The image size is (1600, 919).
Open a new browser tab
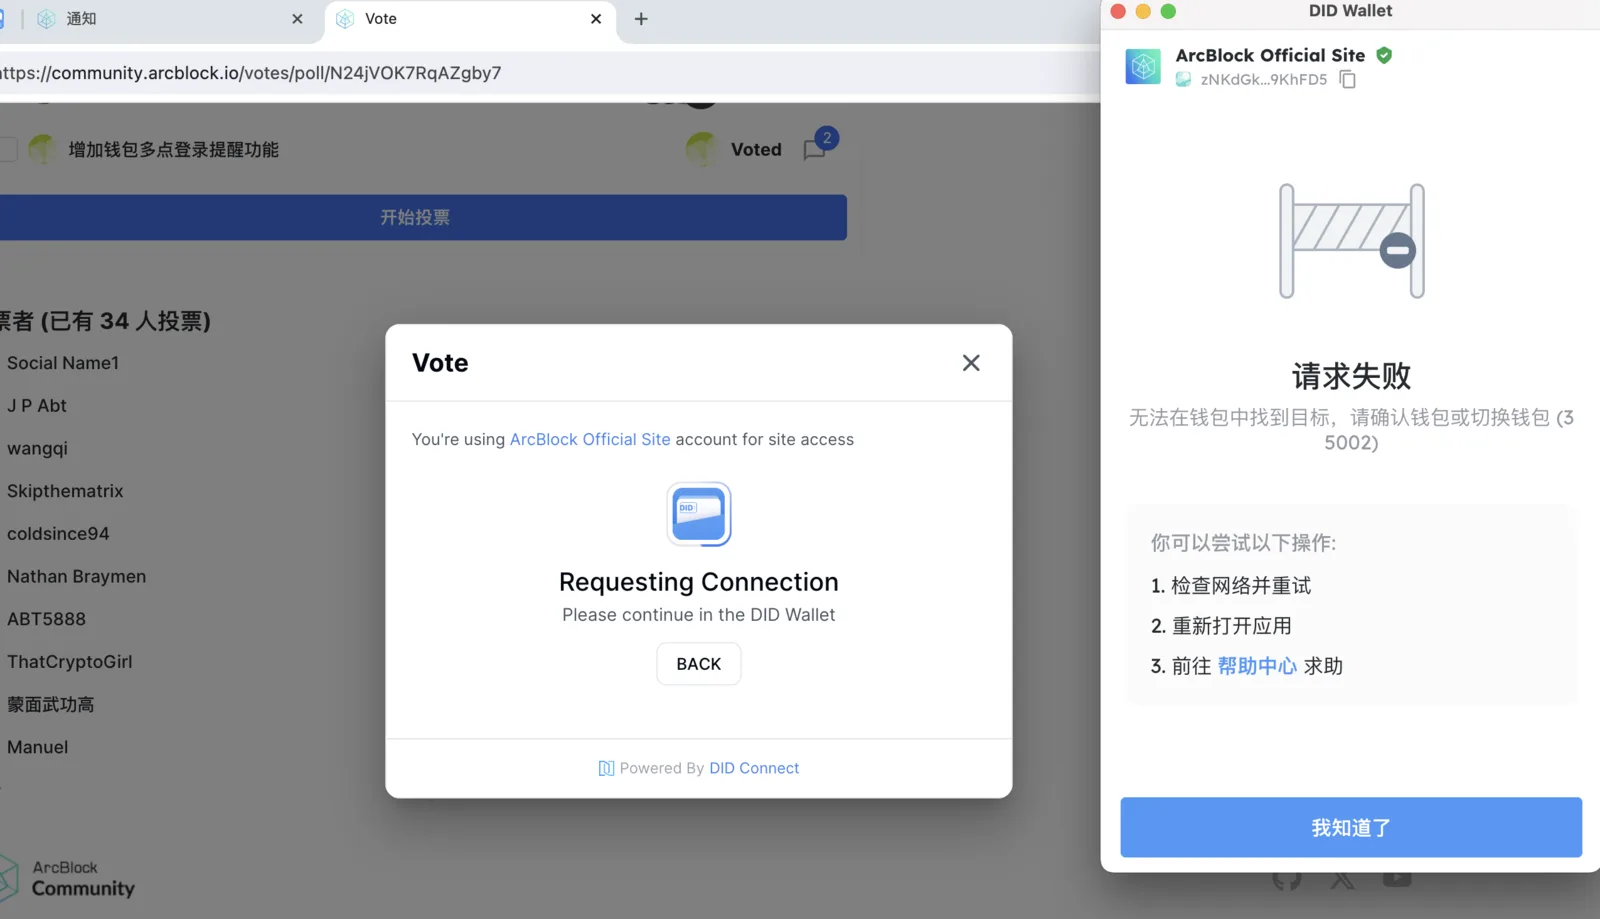coord(641,19)
